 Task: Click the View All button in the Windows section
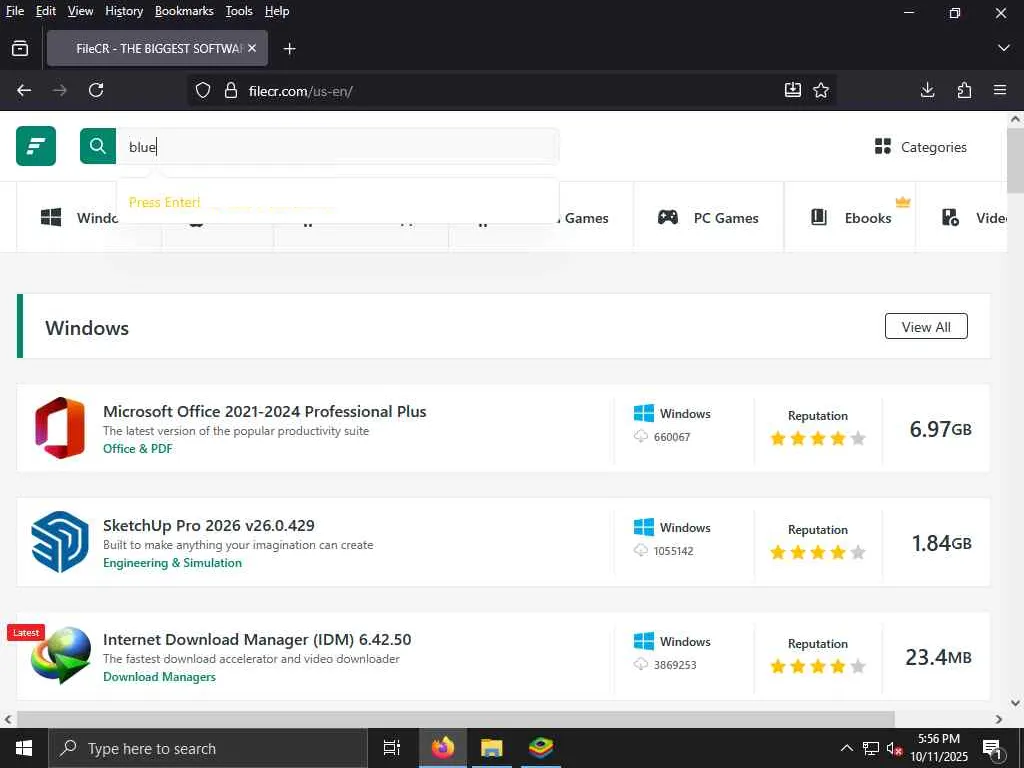click(x=926, y=327)
